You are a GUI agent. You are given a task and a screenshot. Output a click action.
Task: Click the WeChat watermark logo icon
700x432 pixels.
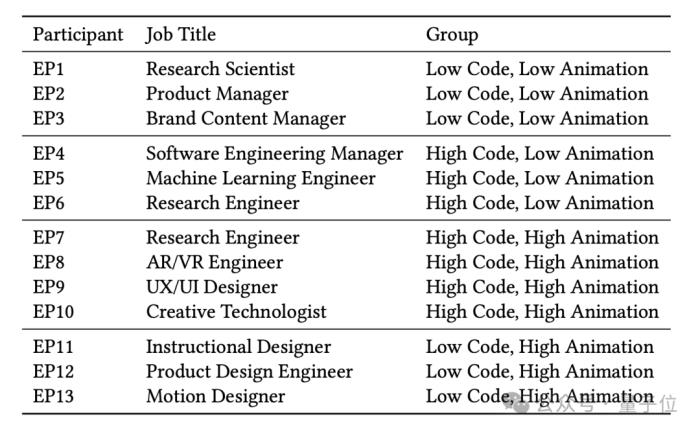pyautogui.click(x=516, y=403)
